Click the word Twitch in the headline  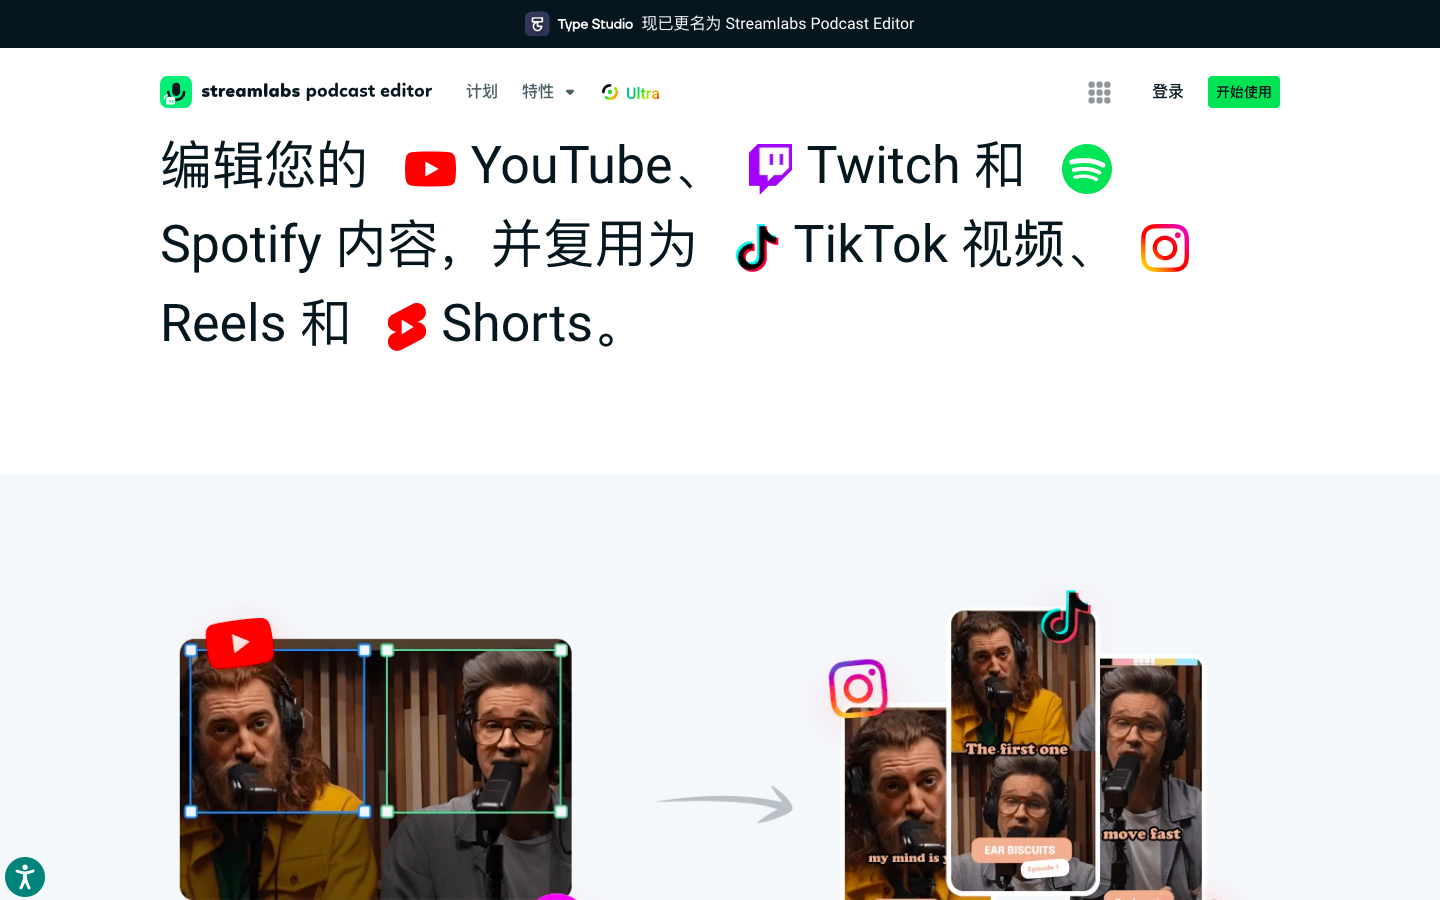coord(884,165)
